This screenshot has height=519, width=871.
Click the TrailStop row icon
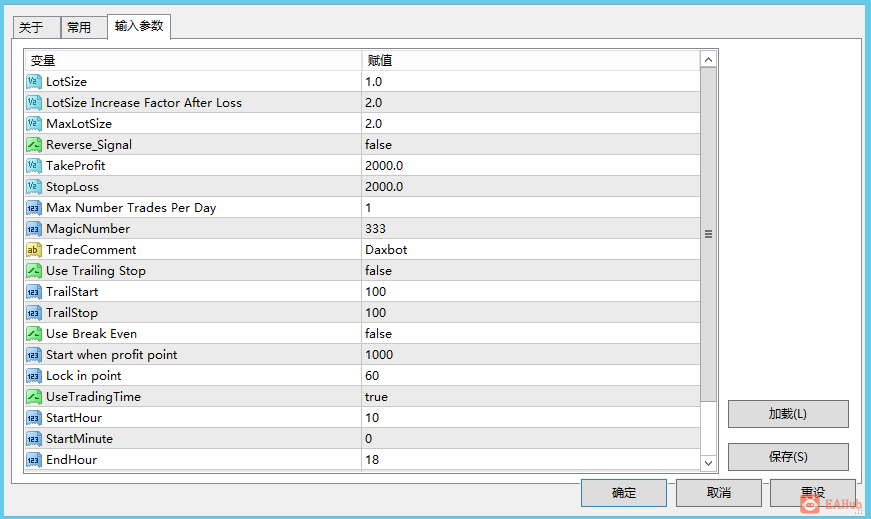coord(34,313)
